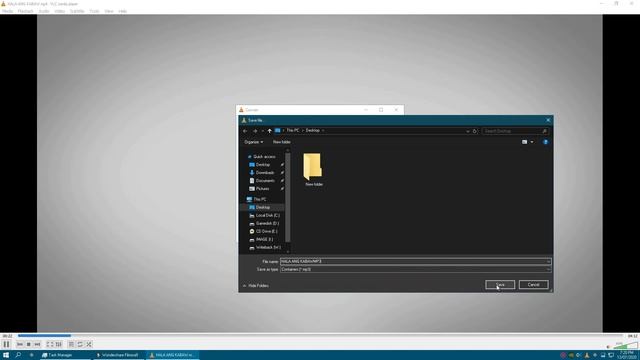Open VLC extended settings button

(x=59, y=344)
